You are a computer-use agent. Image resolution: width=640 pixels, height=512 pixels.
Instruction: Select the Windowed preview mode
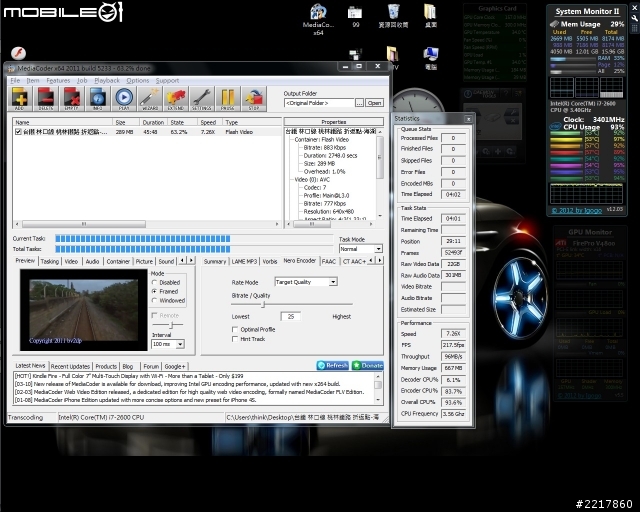(154, 300)
